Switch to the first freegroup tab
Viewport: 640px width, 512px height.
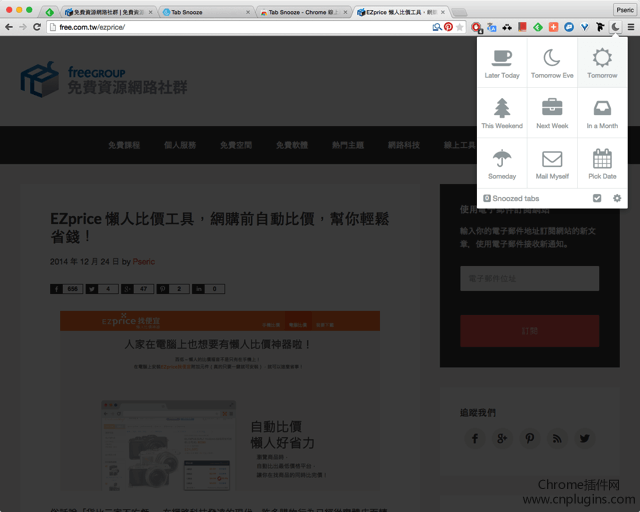pos(107,12)
